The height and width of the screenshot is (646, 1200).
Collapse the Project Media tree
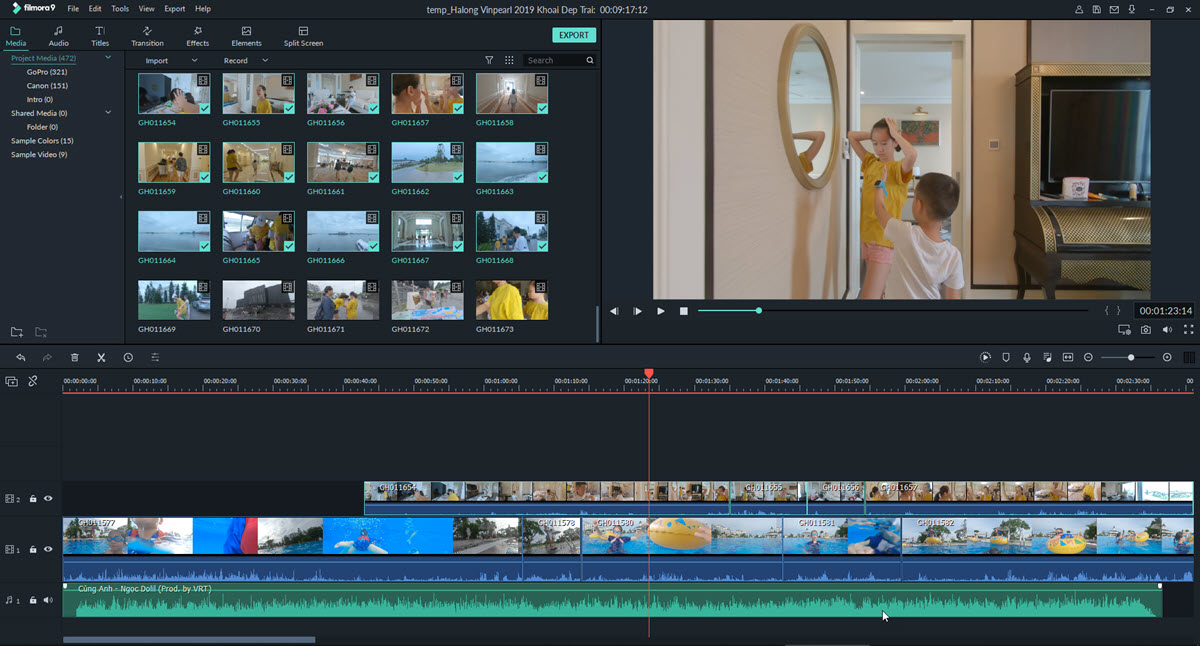pyautogui.click(x=108, y=58)
